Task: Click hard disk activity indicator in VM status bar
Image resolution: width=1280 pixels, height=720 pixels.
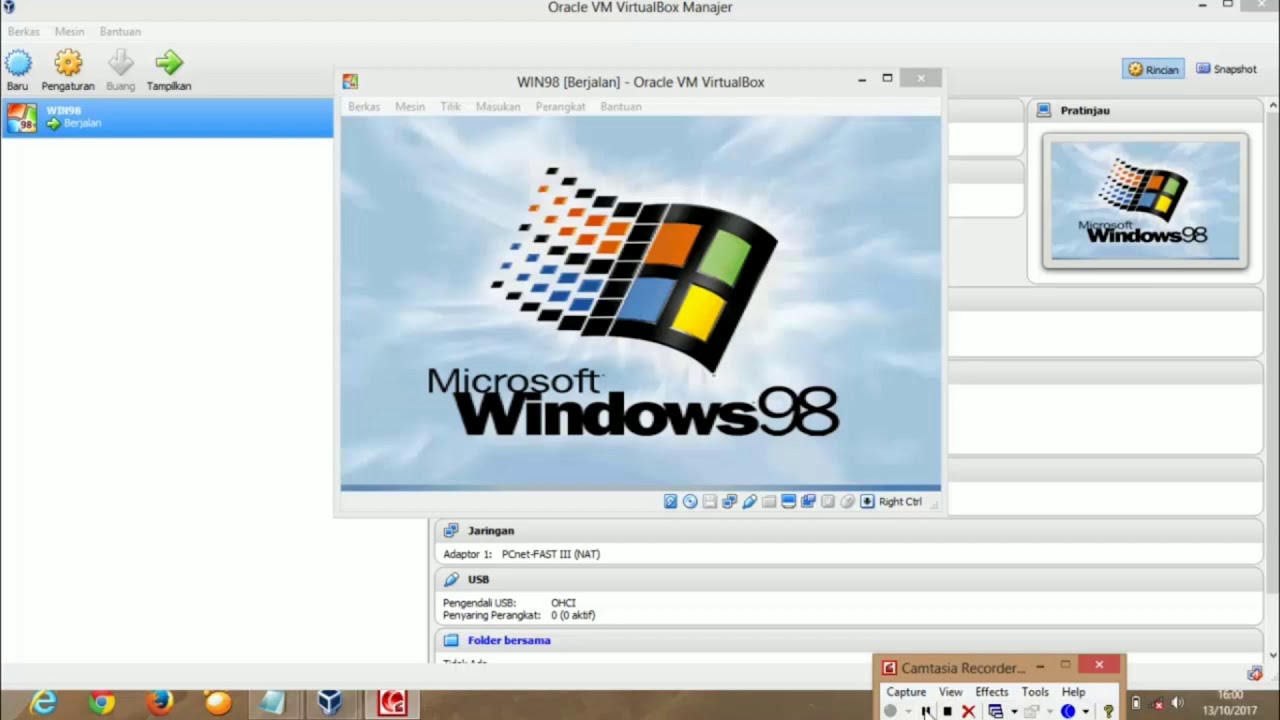Action: click(x=670, y=501)
